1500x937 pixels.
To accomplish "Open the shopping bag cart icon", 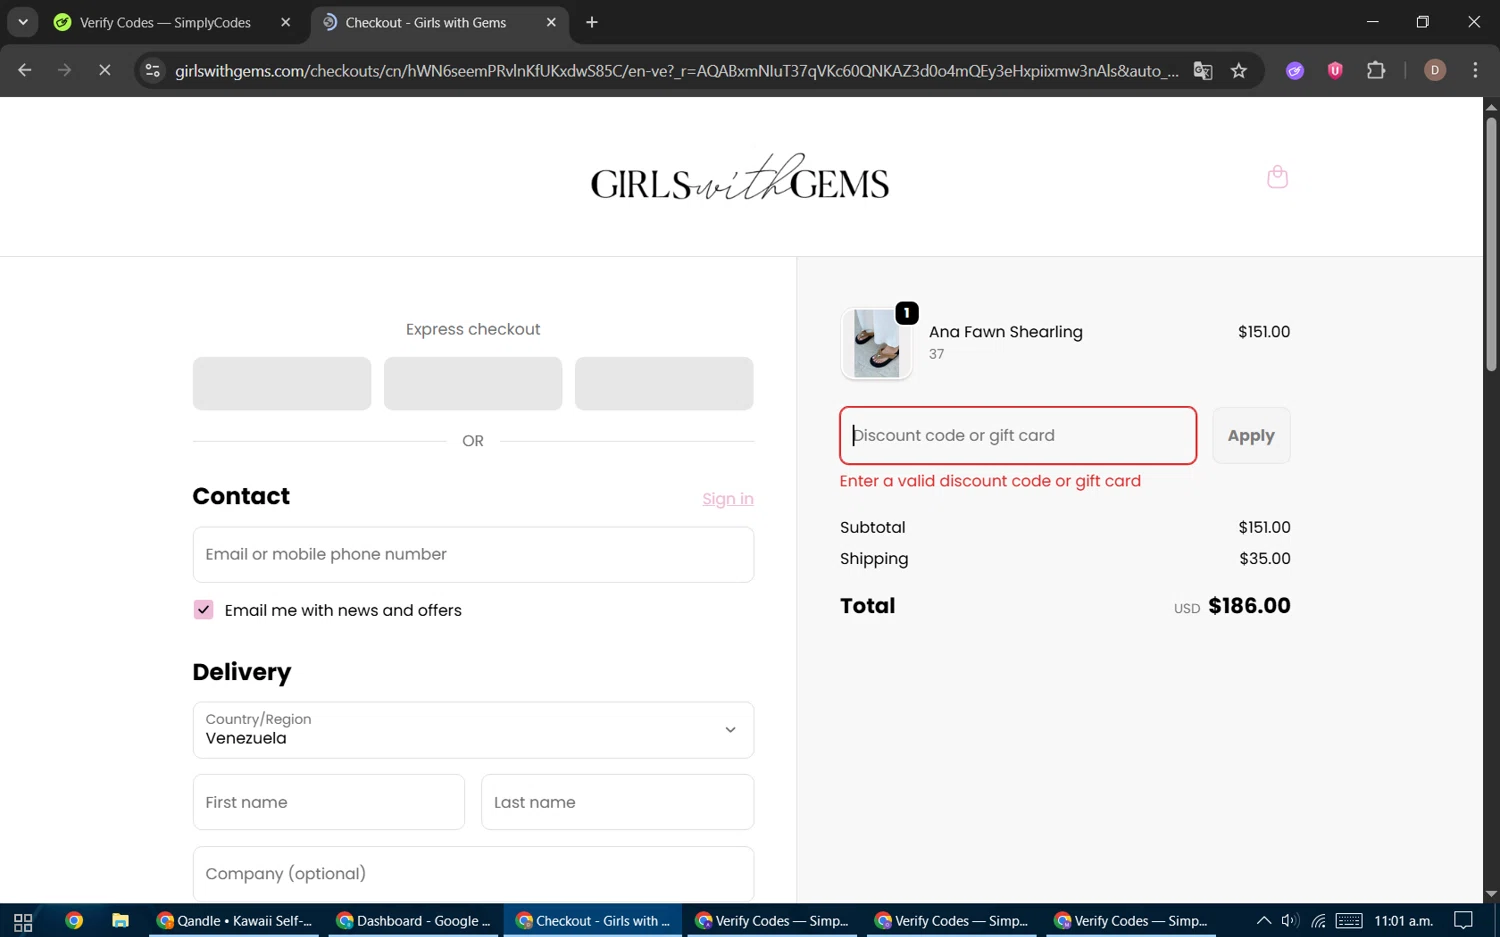I will coord(1277,177).
